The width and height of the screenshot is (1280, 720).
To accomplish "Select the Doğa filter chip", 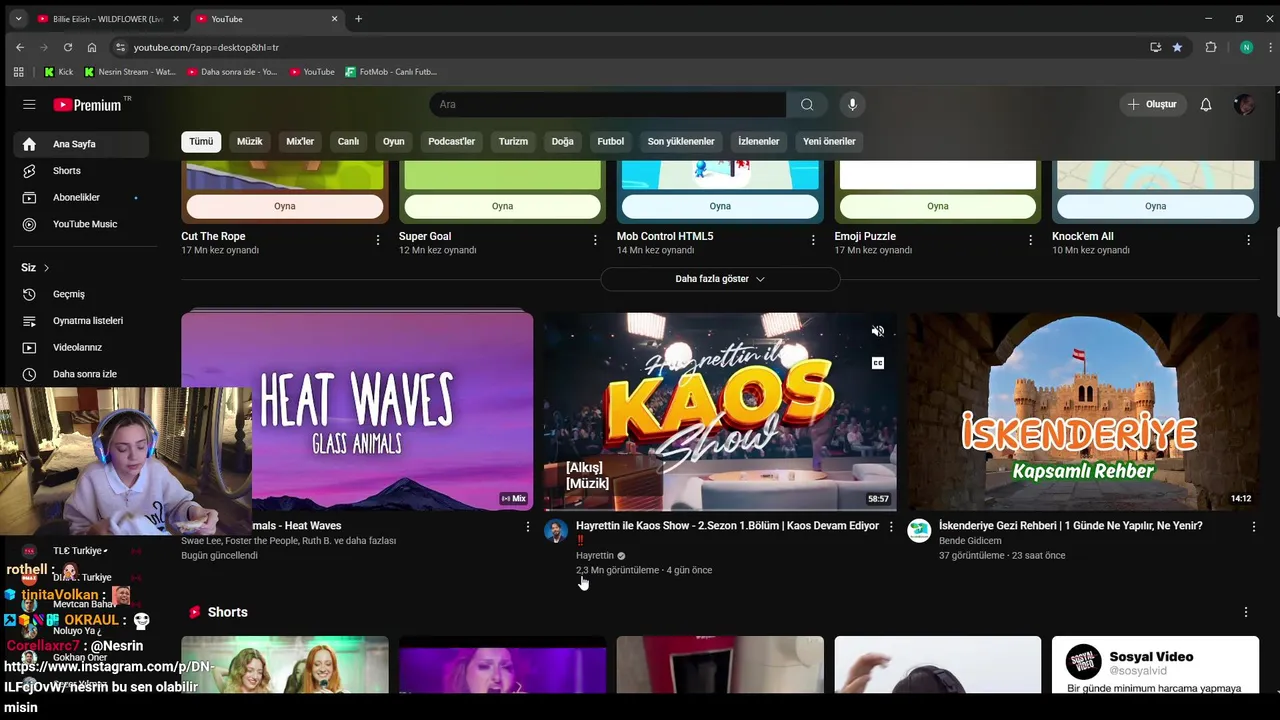I will [x=563, y=142].
